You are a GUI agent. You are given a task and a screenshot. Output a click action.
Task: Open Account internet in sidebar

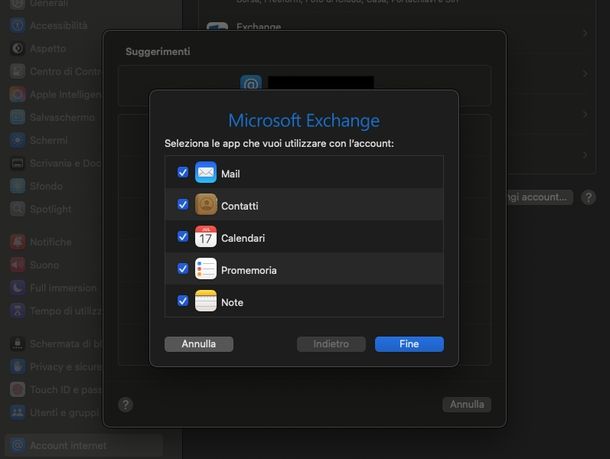click(x=67, y=445)
